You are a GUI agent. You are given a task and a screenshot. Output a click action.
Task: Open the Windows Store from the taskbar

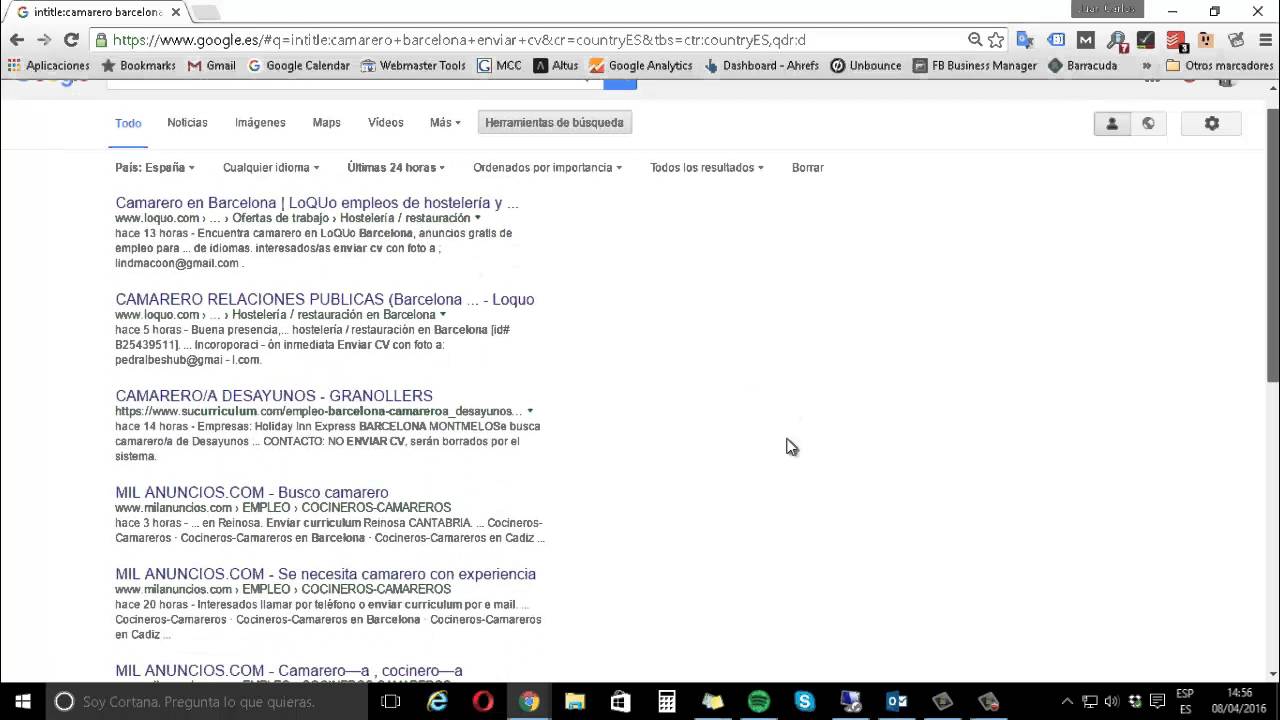[x=621, y=702]
